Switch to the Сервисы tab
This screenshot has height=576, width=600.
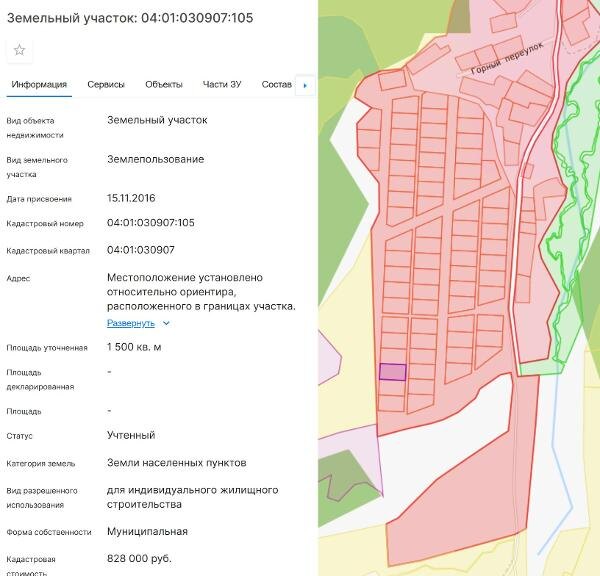coord(106,85)
